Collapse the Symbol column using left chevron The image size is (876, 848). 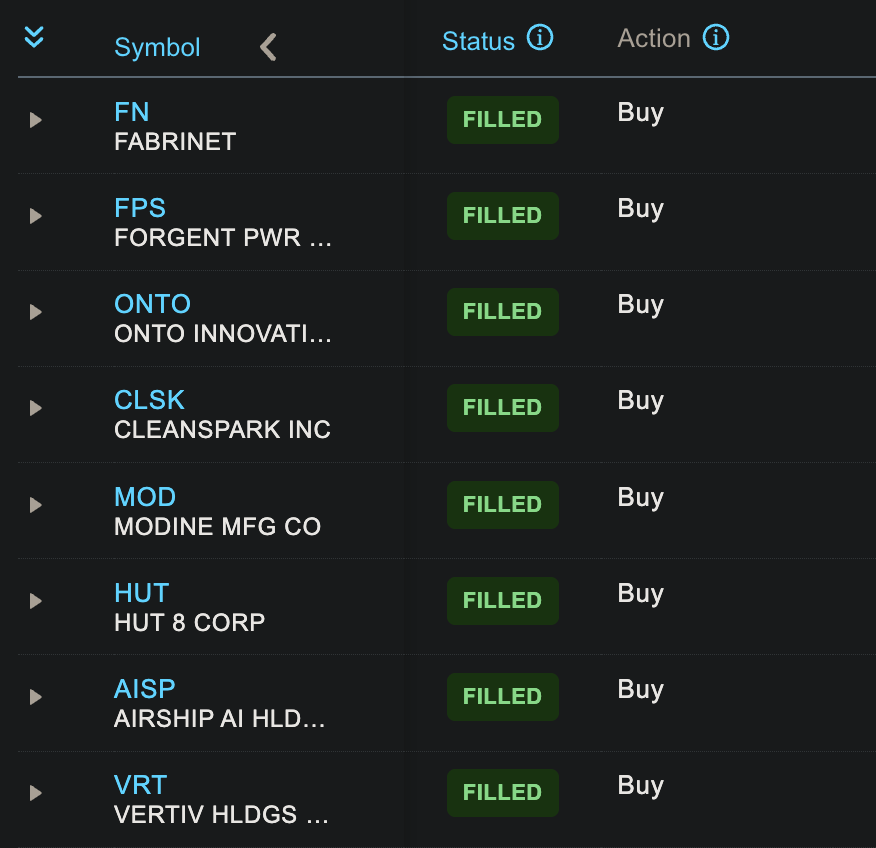click(269, 47)
